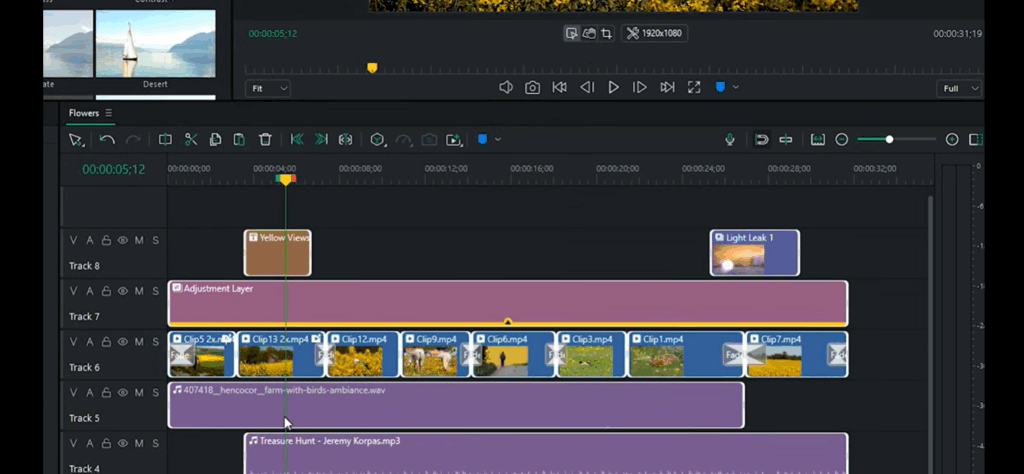Fit timeline to window width
Viewport: 1024px width, 474px height.
[818, 140]
